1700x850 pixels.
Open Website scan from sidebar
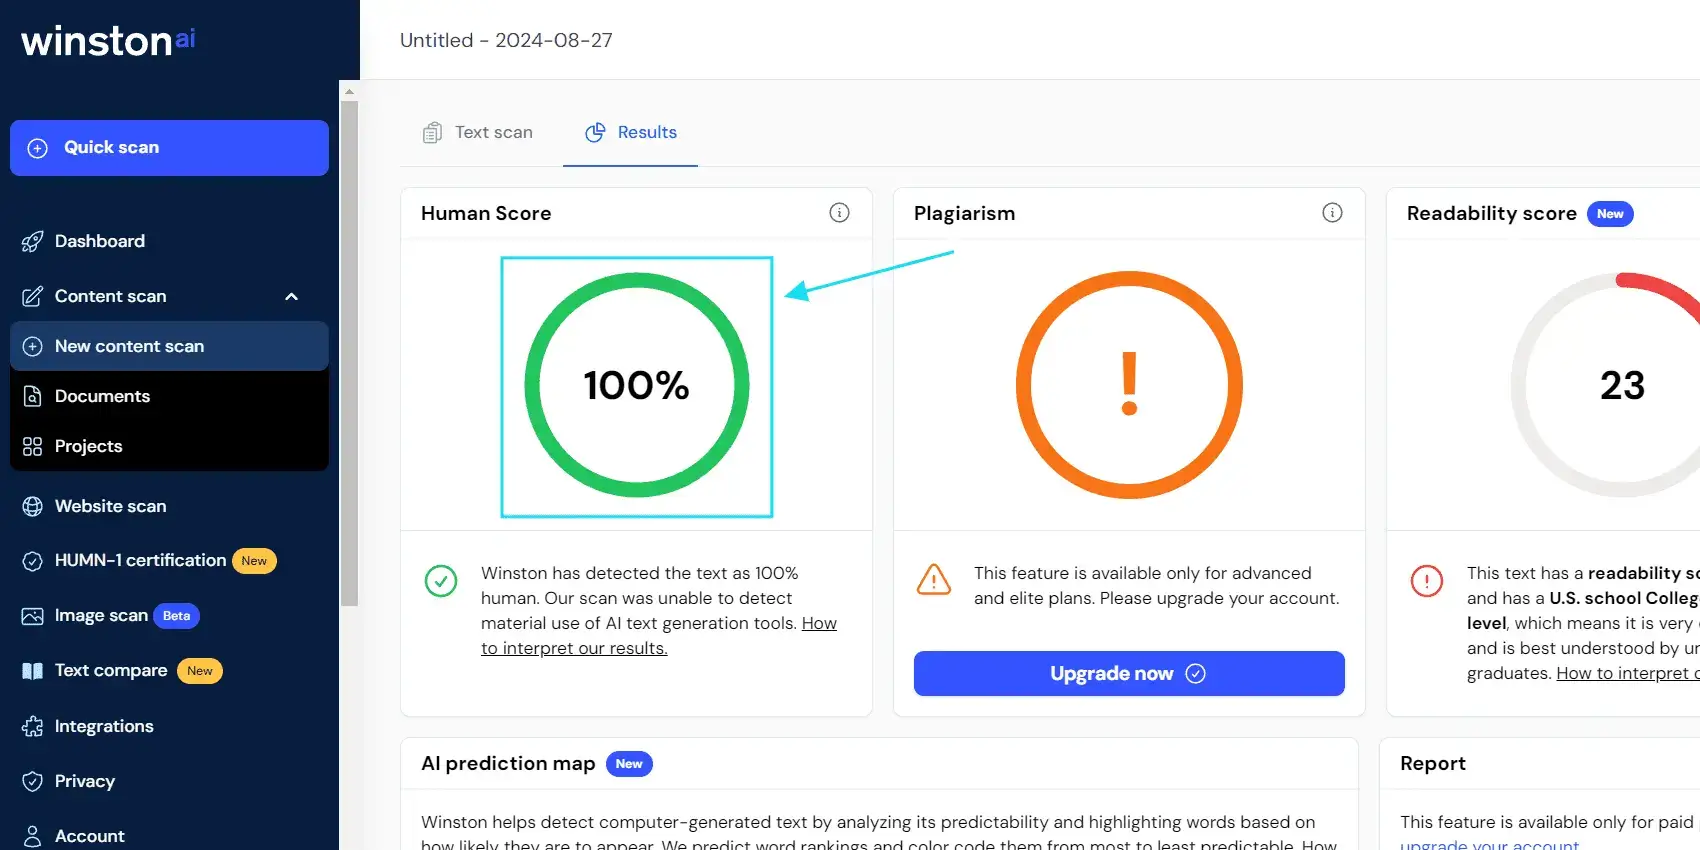110,506
